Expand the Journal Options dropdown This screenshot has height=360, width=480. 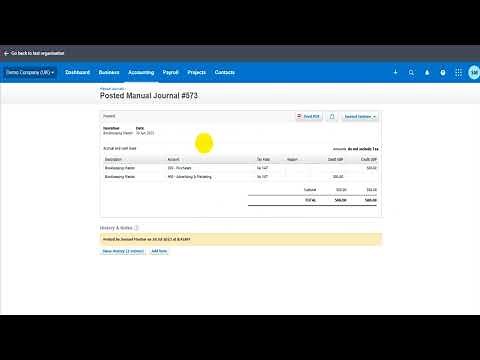(x=360, y=116)
